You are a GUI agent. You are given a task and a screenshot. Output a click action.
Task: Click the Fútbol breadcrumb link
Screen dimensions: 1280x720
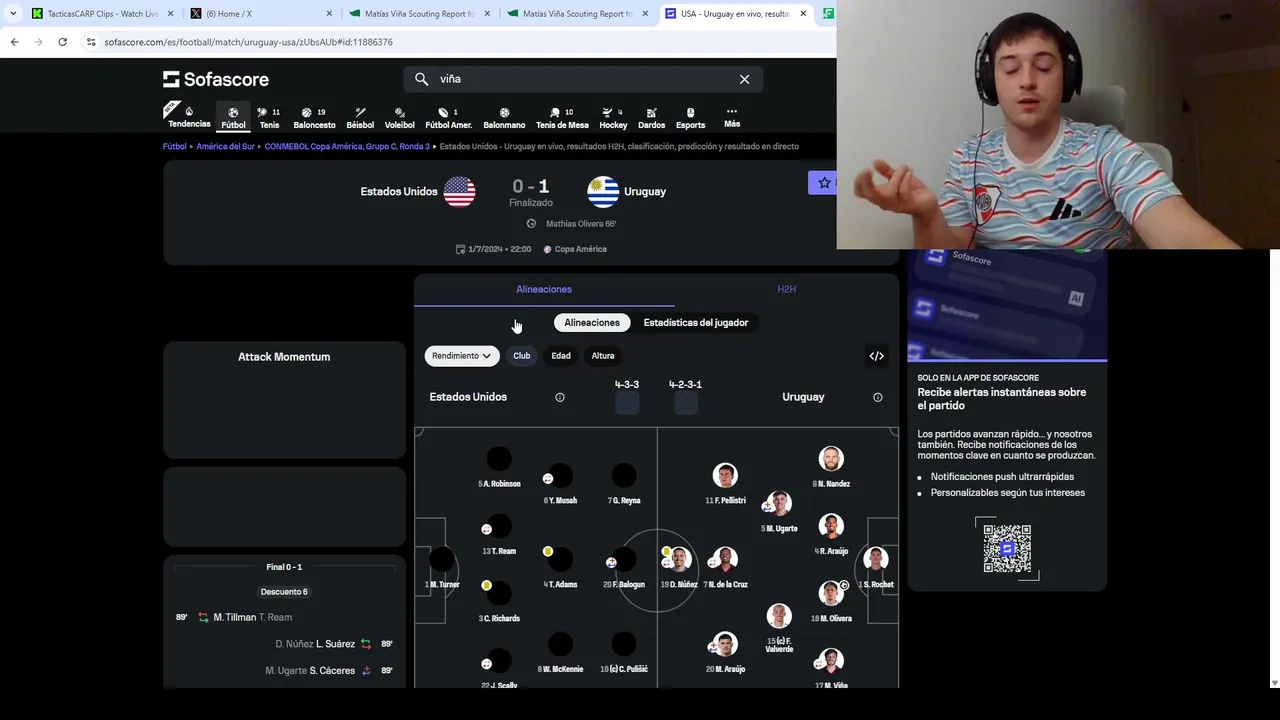[175, 146]
